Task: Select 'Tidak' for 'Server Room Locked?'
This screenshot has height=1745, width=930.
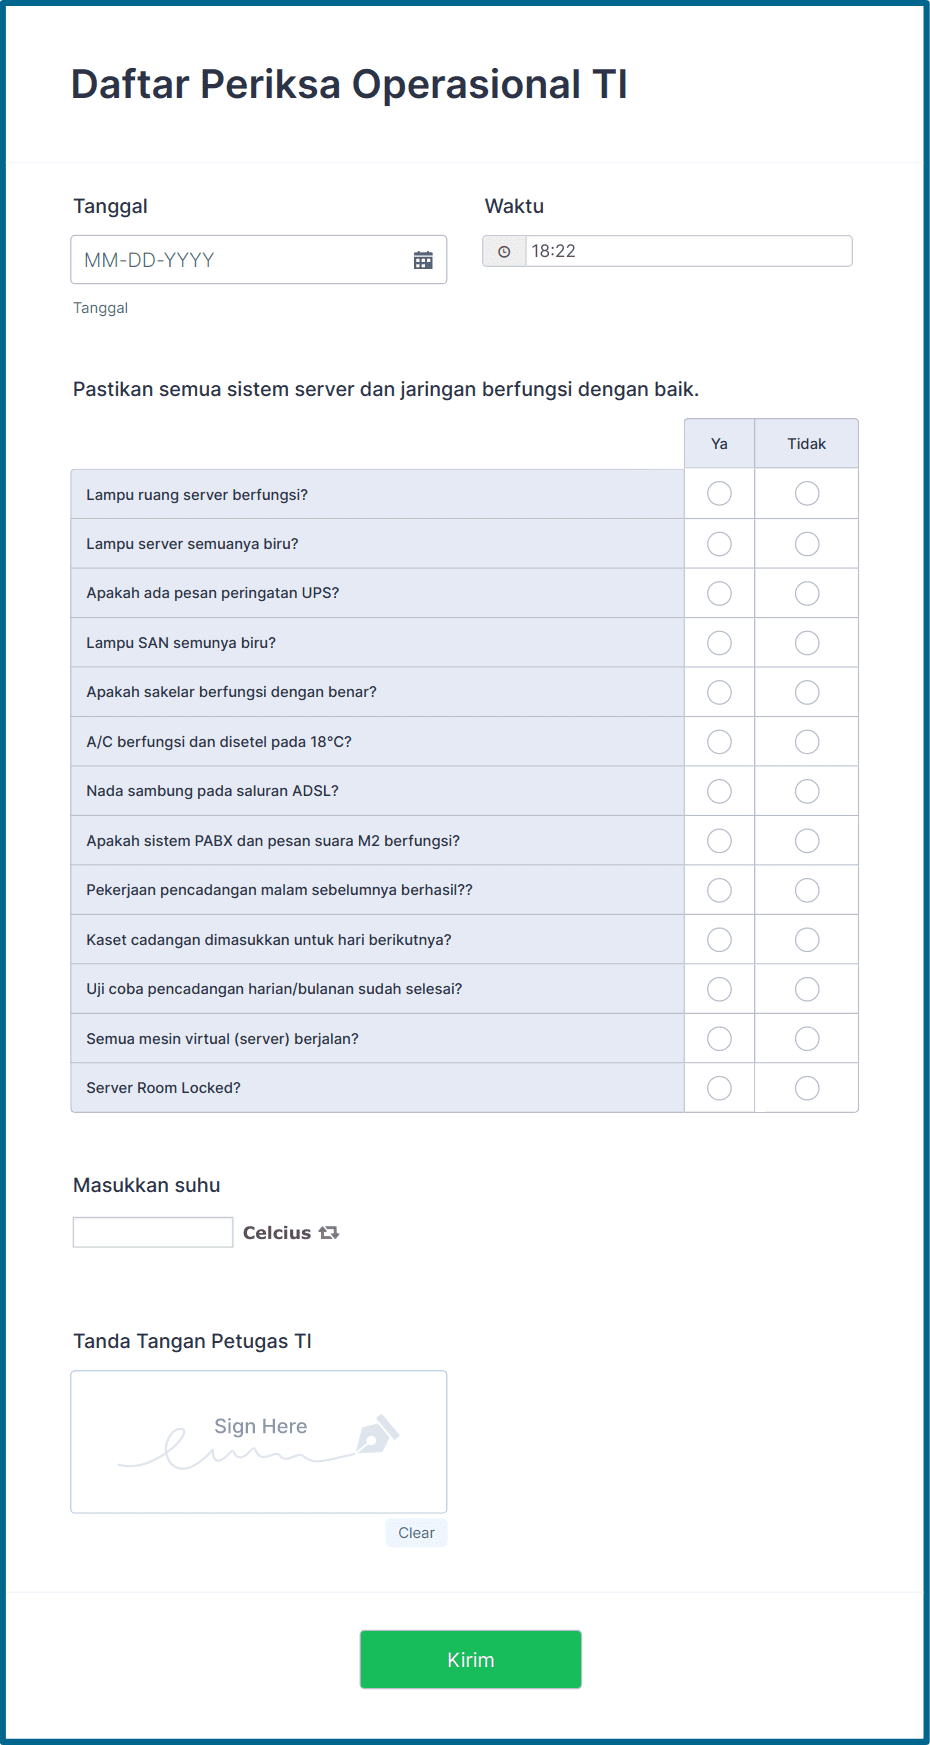Action: pyautogui.click(x=806, y=1087)
